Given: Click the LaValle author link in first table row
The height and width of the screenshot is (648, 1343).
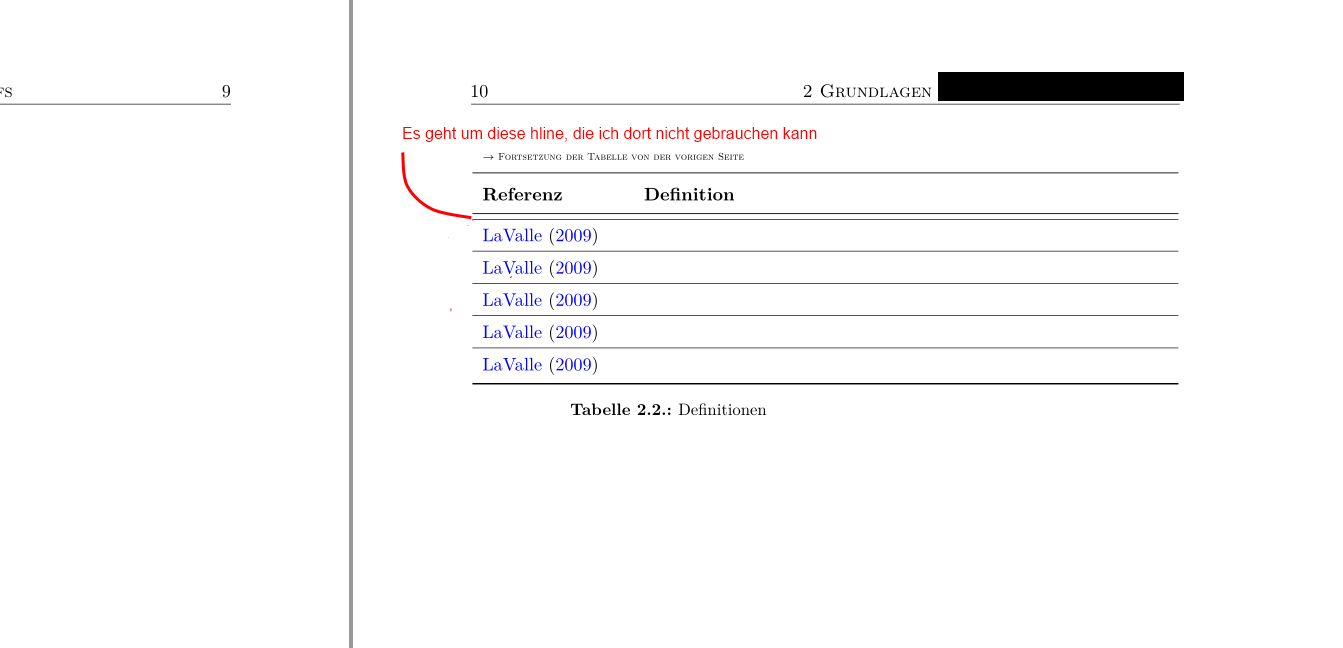Looking at the screenshot, I should pyautogui.click(x=512, y=236).
